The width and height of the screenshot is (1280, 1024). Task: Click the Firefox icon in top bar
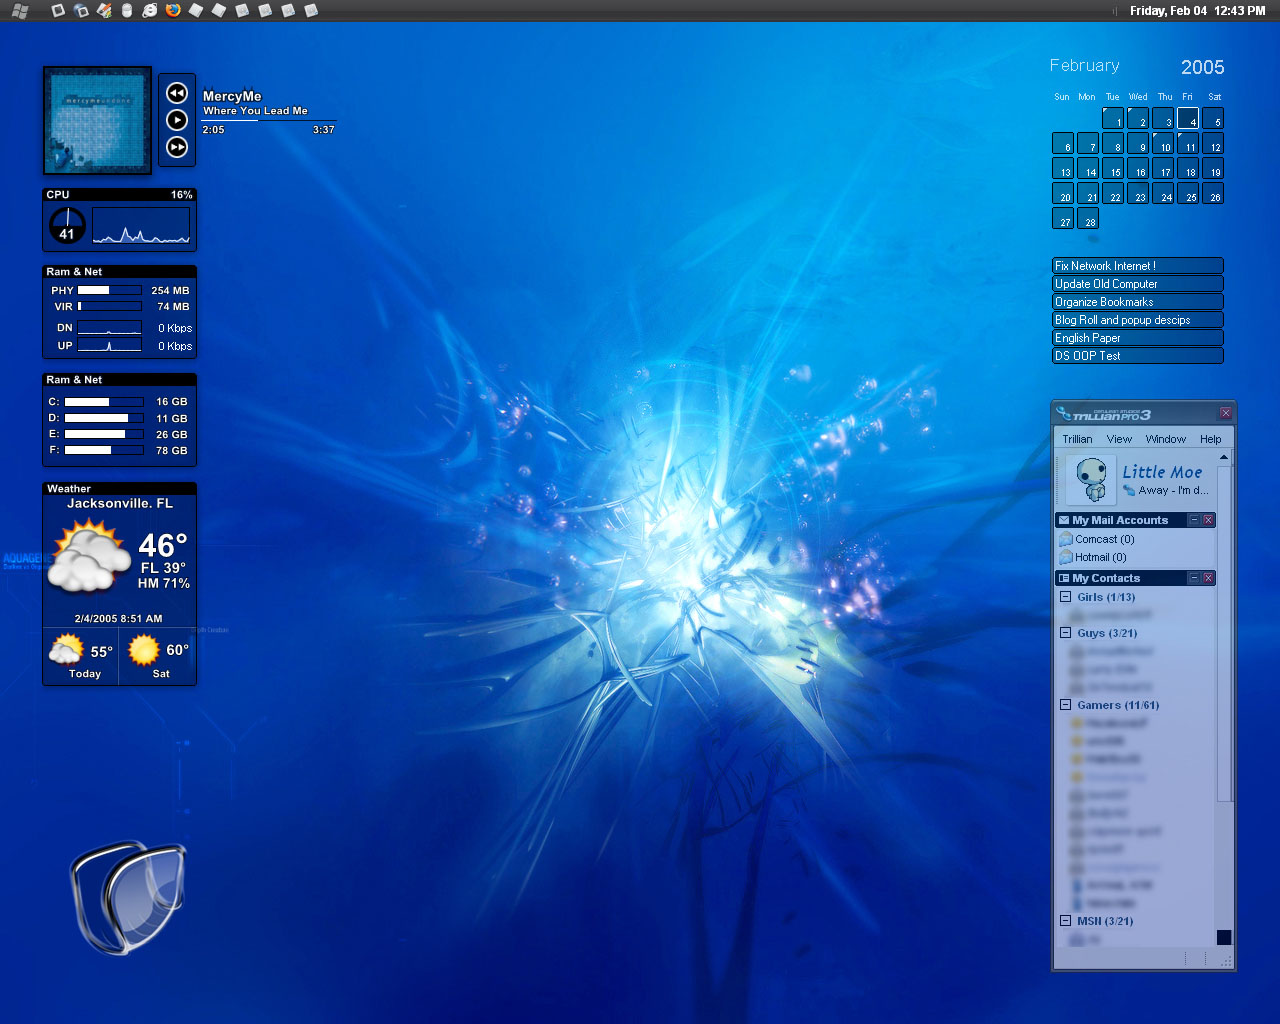coord(173,10)
